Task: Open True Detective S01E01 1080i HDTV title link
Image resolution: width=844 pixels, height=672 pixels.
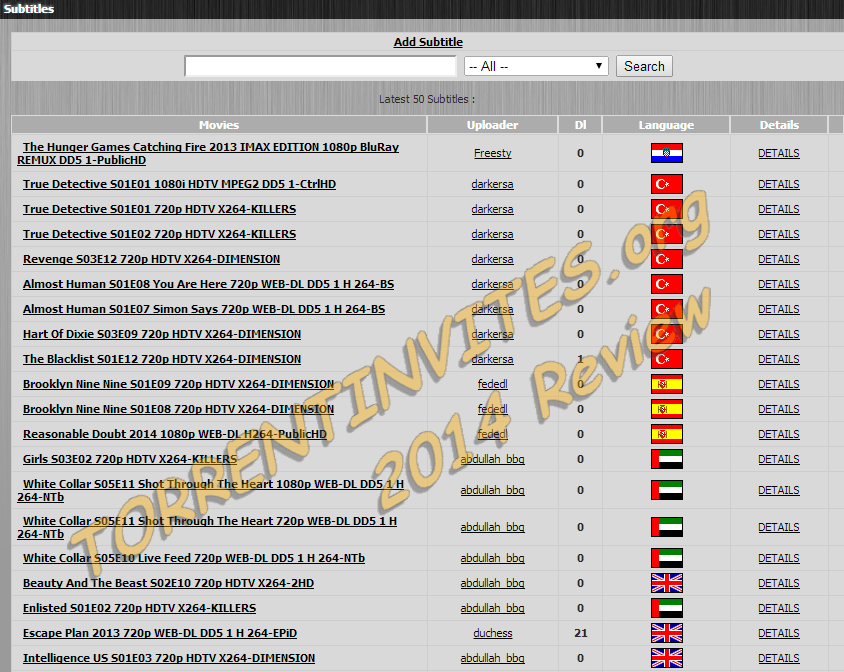Action: pyautogui.click(x=179, y=184)
